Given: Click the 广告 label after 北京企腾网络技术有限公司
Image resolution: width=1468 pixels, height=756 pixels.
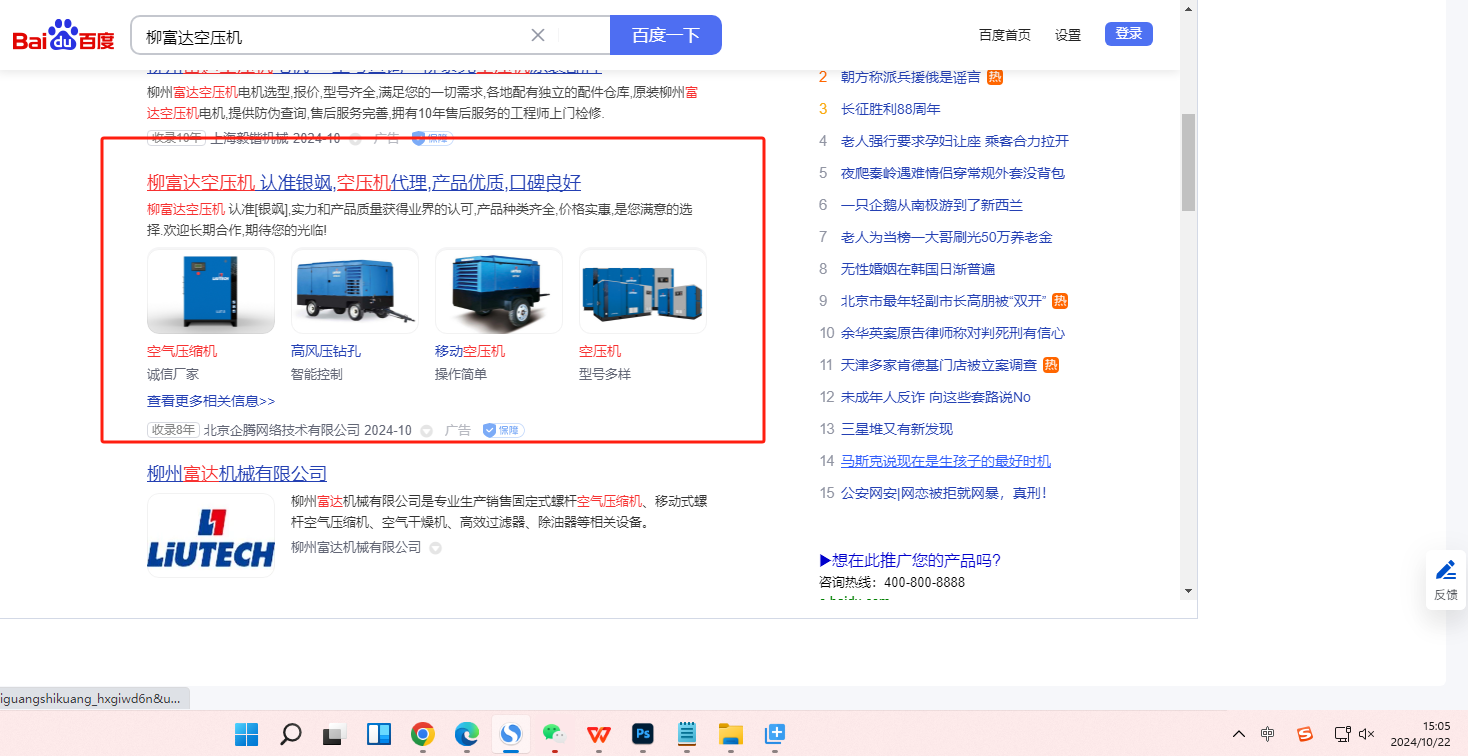Looking at the screenshot, I should point(458,430).
